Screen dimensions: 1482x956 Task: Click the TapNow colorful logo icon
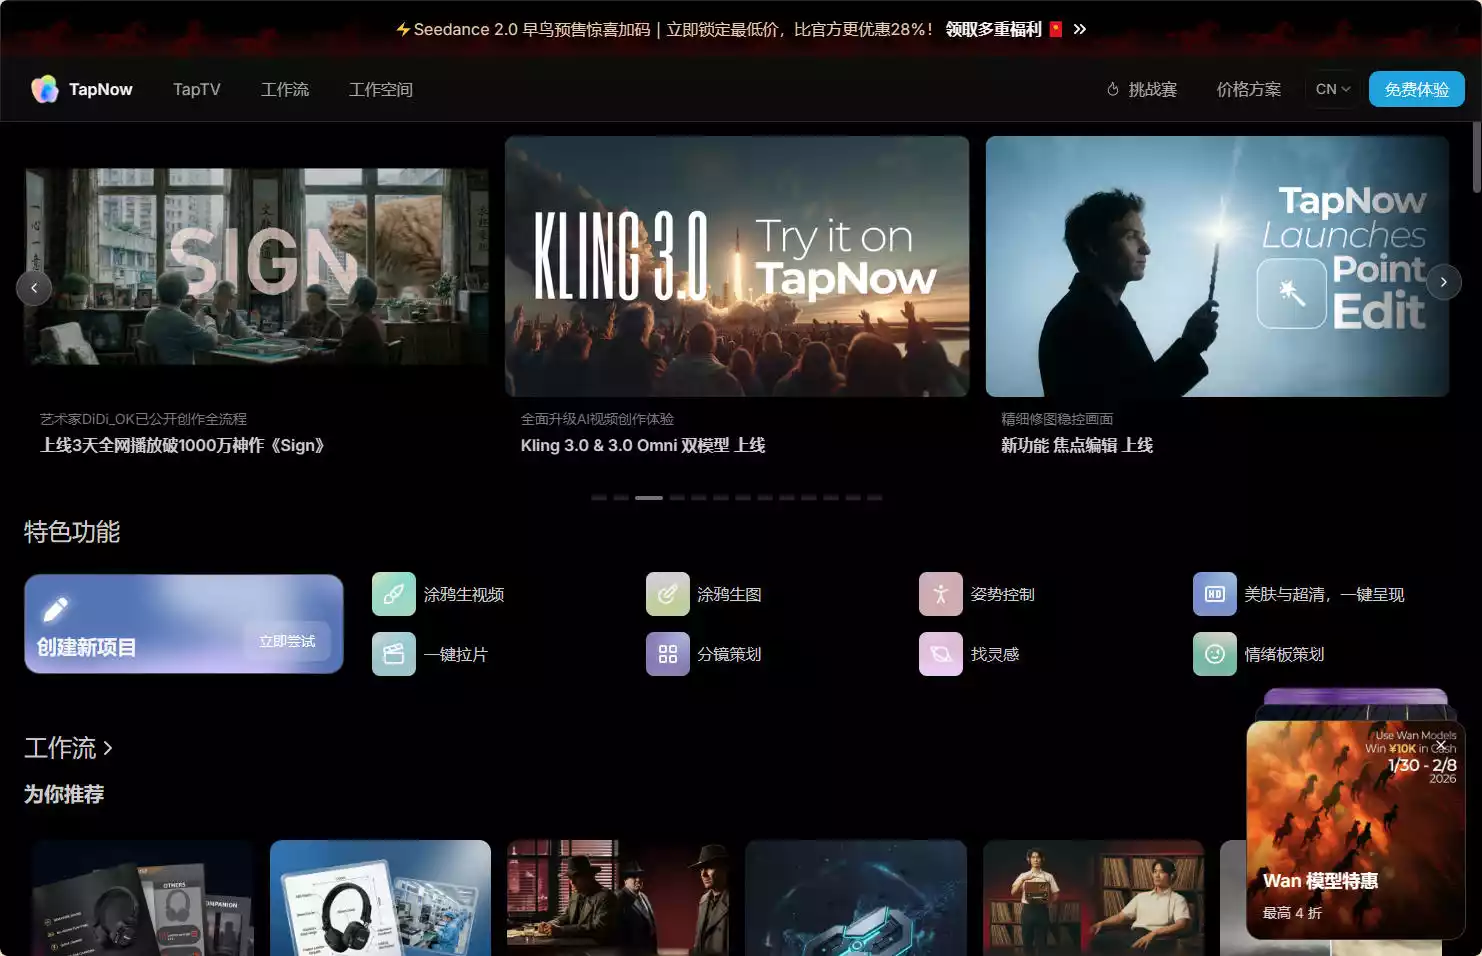point(45,89)
